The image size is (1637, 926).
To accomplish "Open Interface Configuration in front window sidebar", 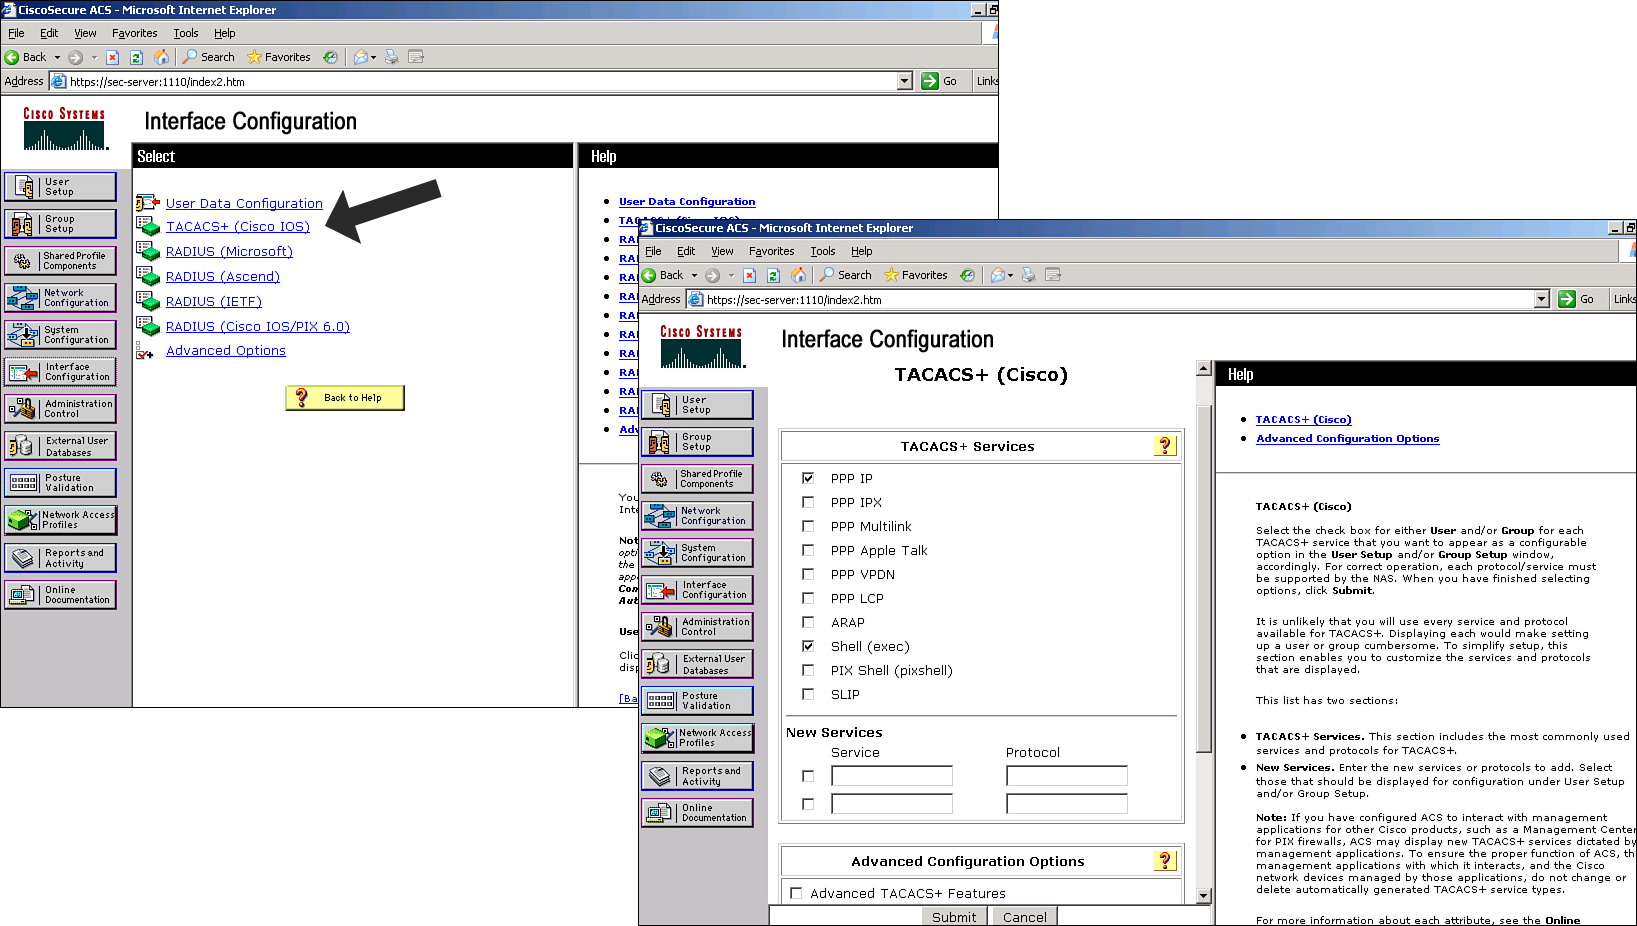I will [x=697, y=590].
